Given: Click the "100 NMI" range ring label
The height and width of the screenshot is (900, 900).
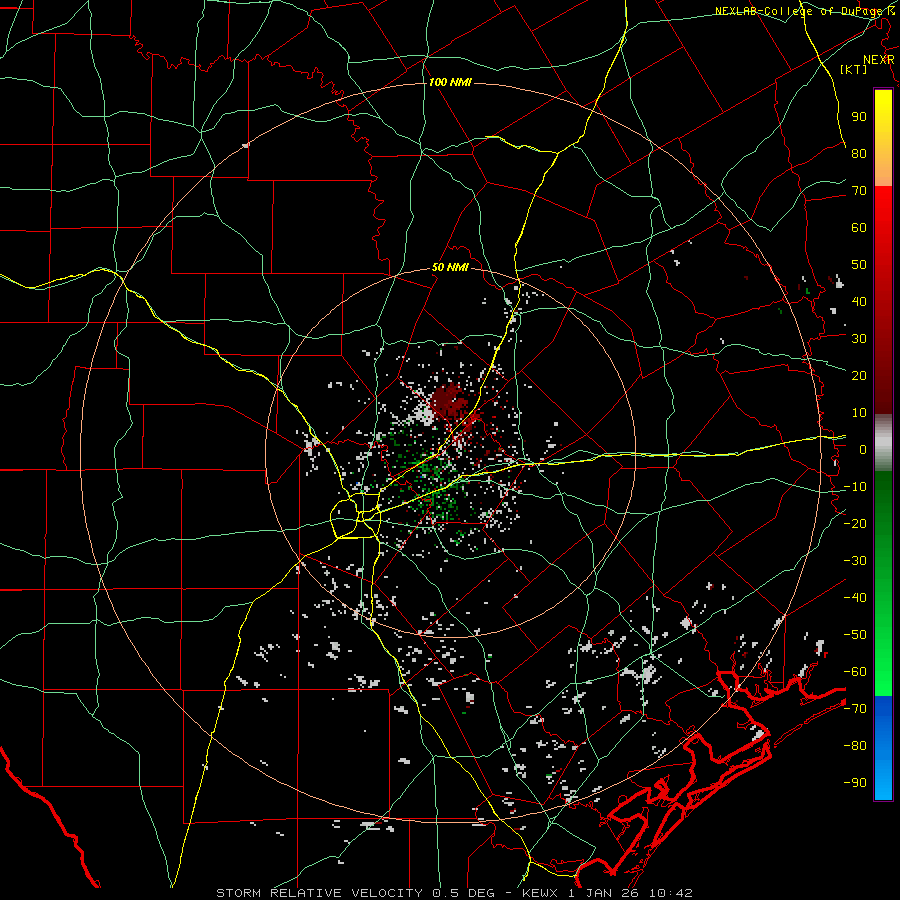Looking at the screenshot, I should click(450, 82).
